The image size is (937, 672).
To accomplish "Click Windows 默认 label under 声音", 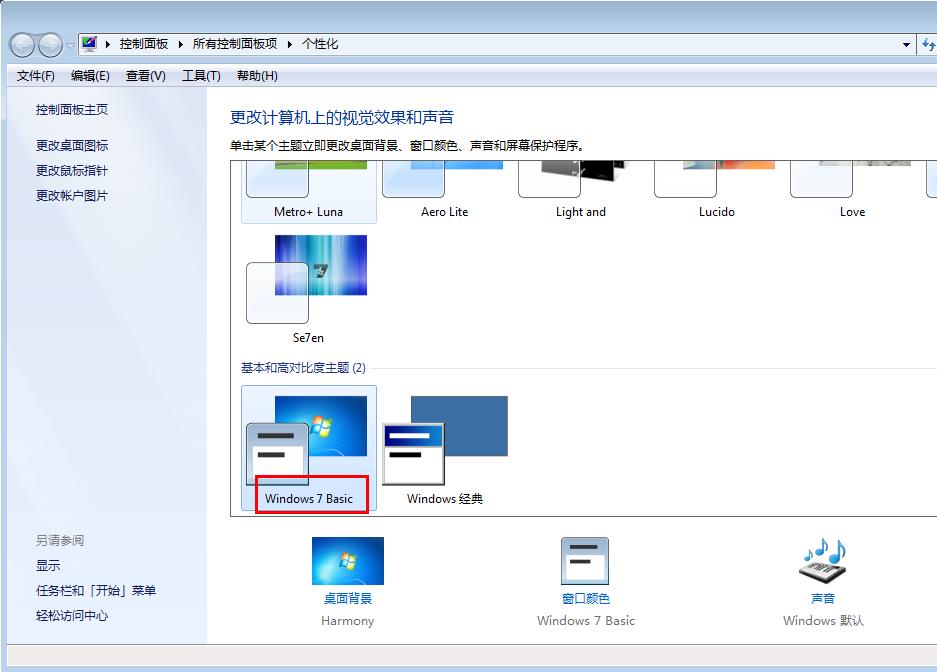I will [x=823, y=621].
